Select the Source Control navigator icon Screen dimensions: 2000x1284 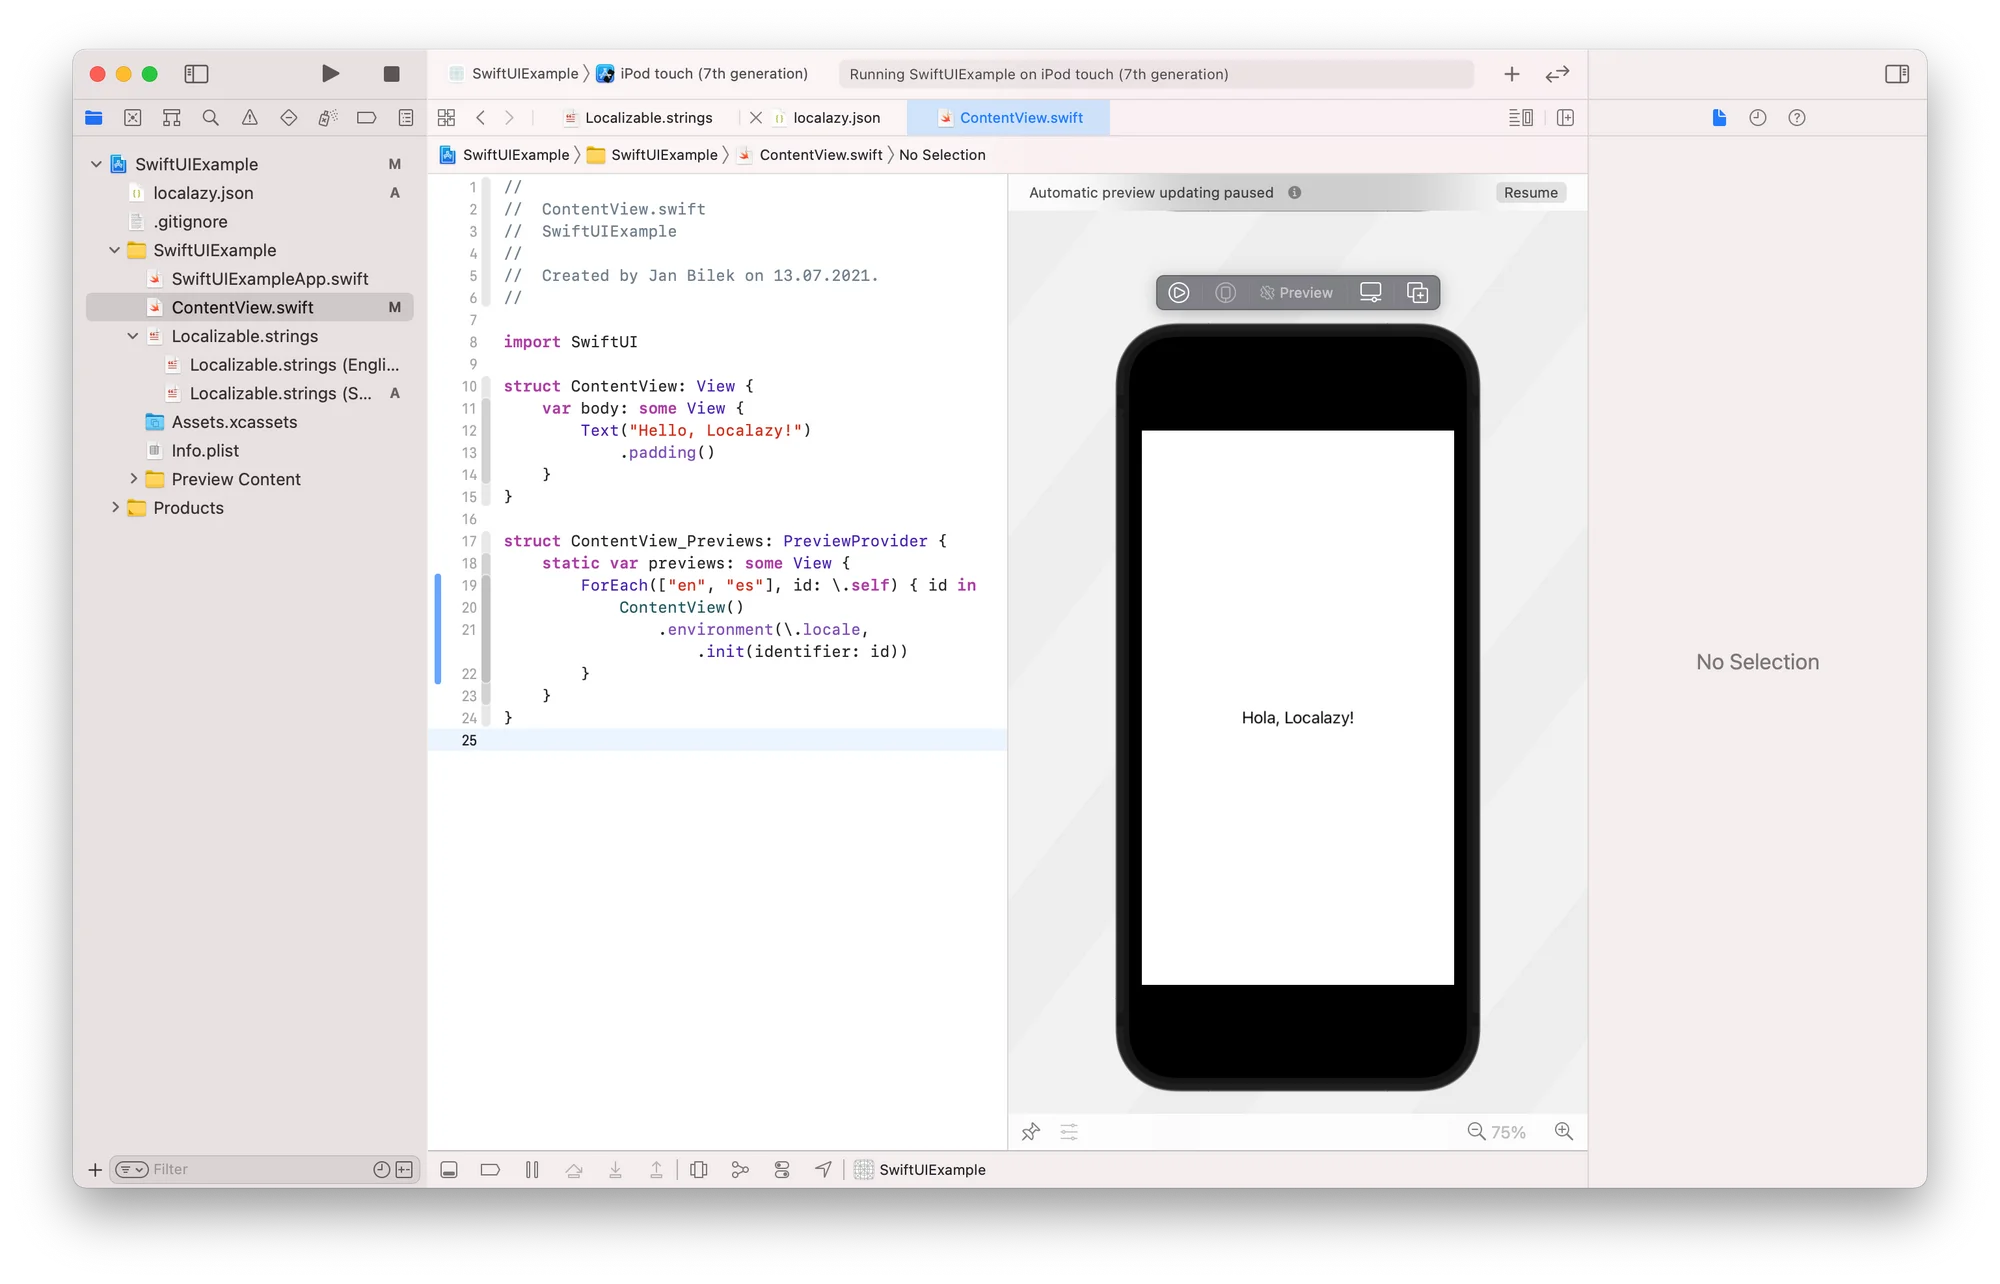133,117
